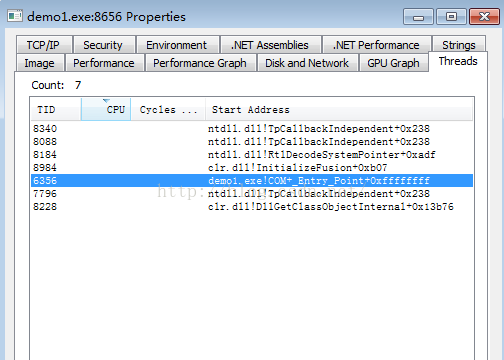Select thread 8184 RtlDecodeSystemPointer row
This screenshot has width=504, height=360.
(252, 155)
